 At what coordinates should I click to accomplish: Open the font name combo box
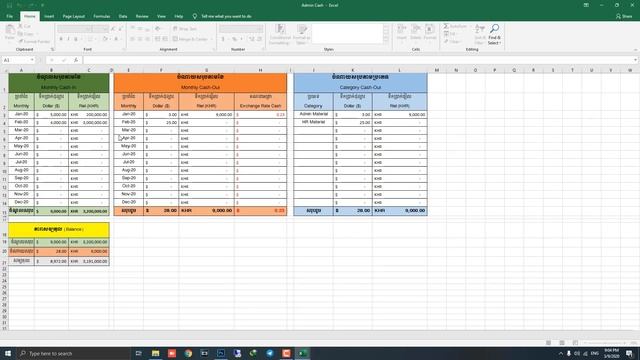click(x=74, y=29)
